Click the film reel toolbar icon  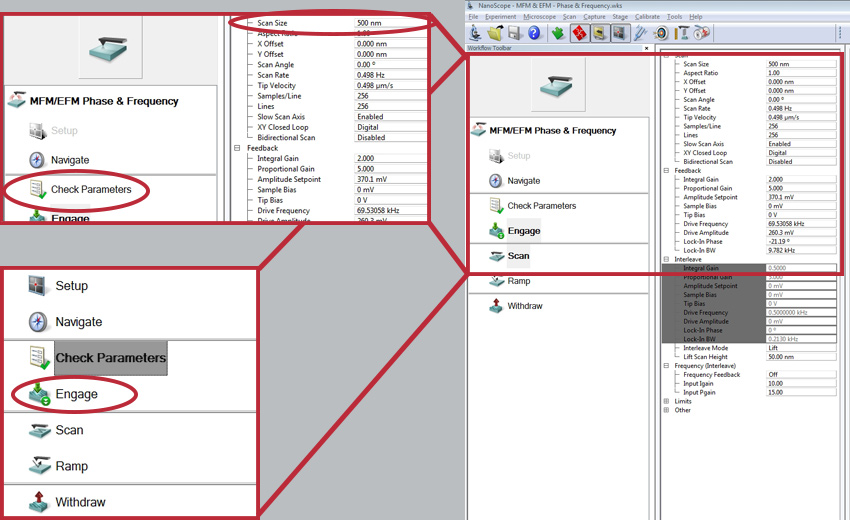(x=701, y=33)
